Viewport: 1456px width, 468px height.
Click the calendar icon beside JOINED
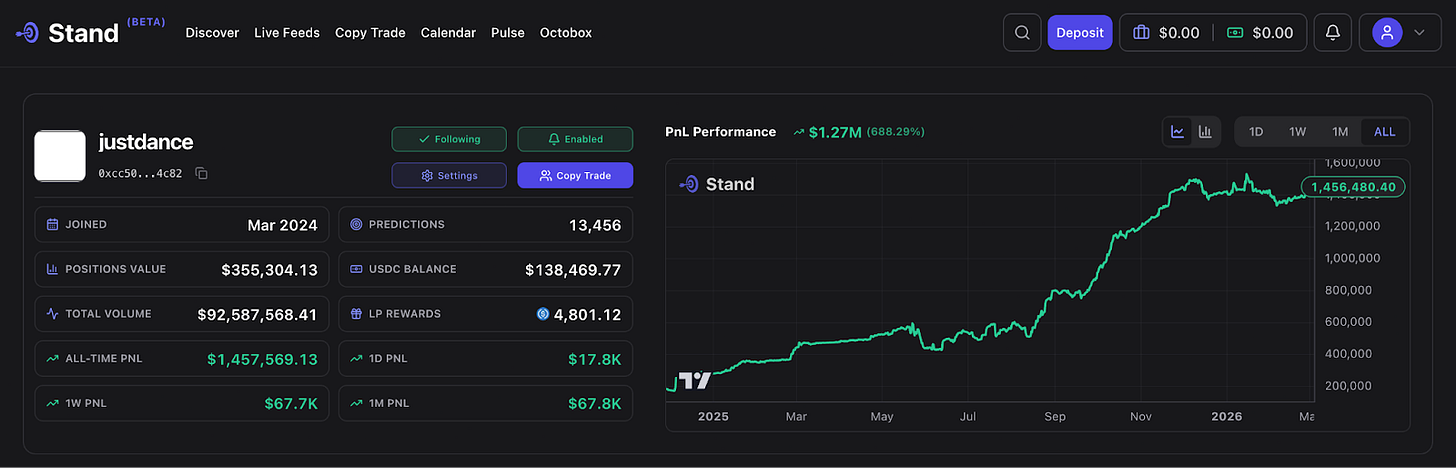(52, 225)
